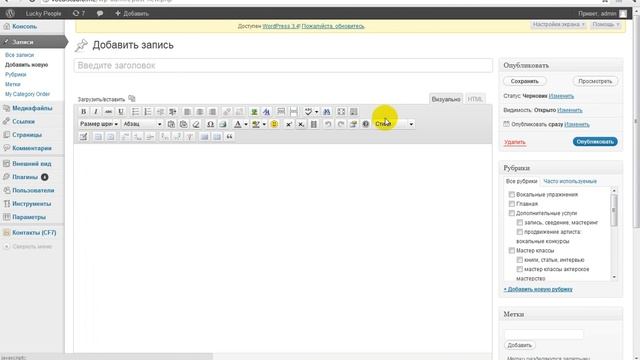Viewport: 640px width, 360px height.
Task: Open spellchecker language dropdown arrow
Action: click(x=316, y=111)
